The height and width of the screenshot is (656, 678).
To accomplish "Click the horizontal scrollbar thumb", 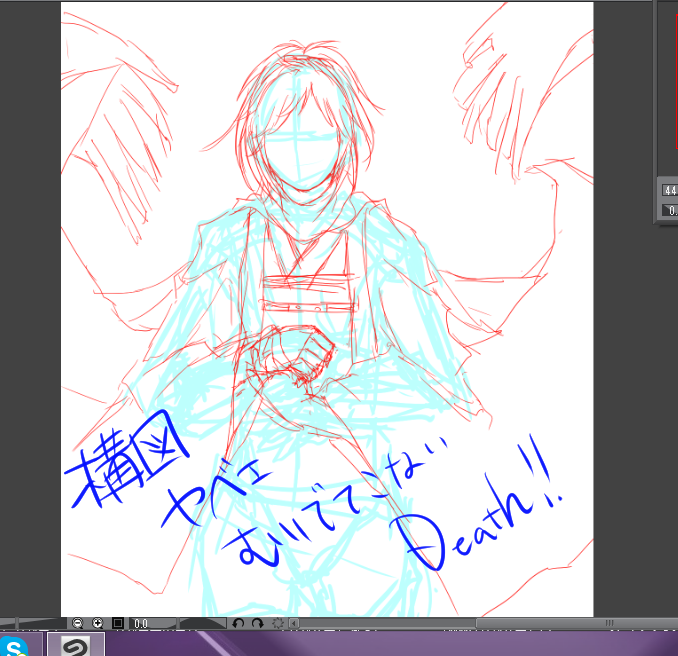I will point(577,623).
